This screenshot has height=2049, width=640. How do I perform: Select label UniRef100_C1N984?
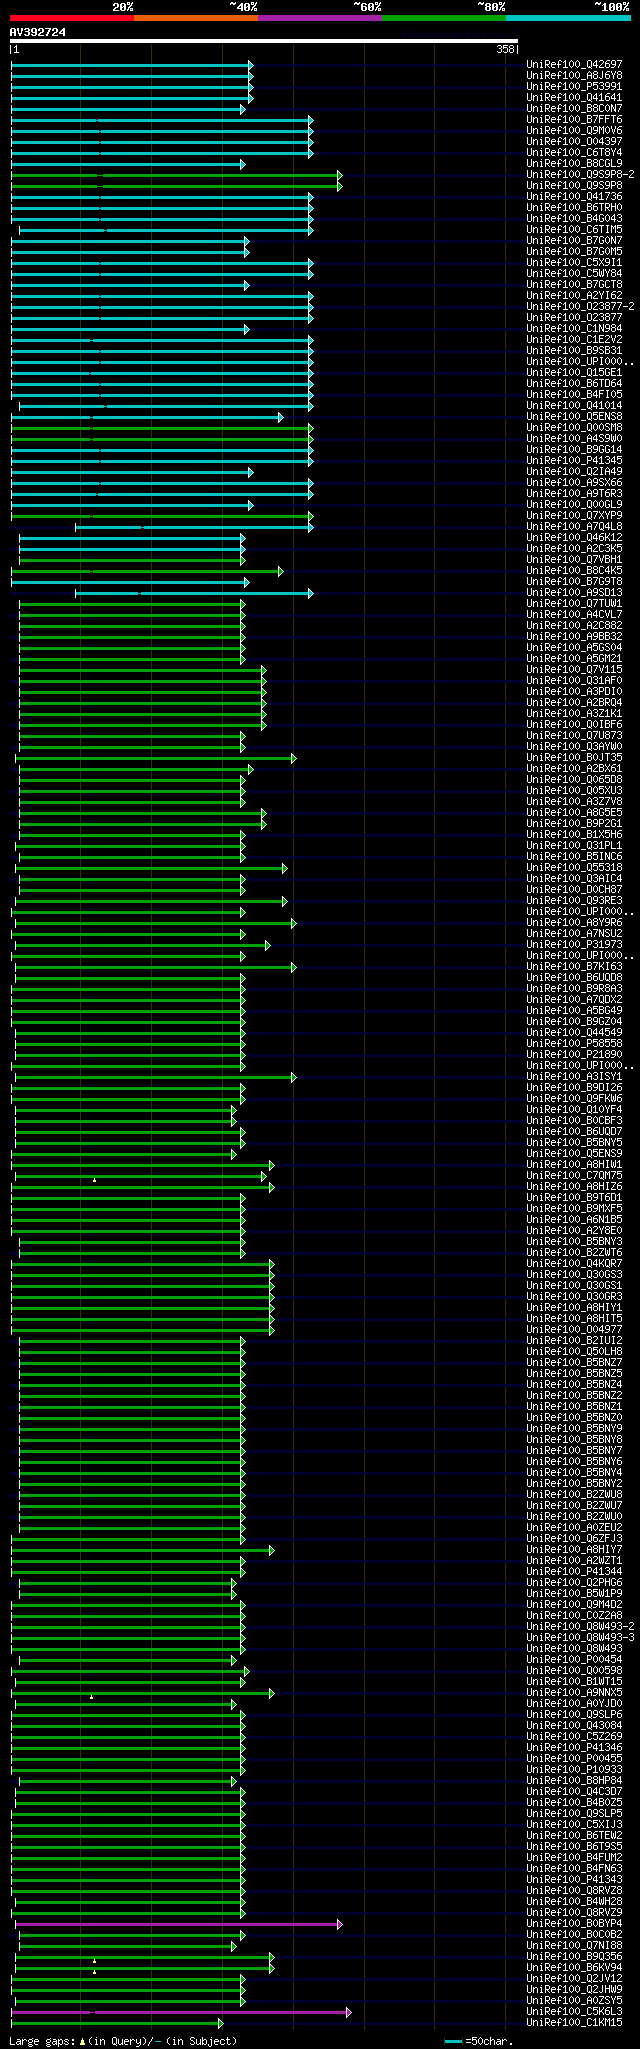click(x=574, y=329)
